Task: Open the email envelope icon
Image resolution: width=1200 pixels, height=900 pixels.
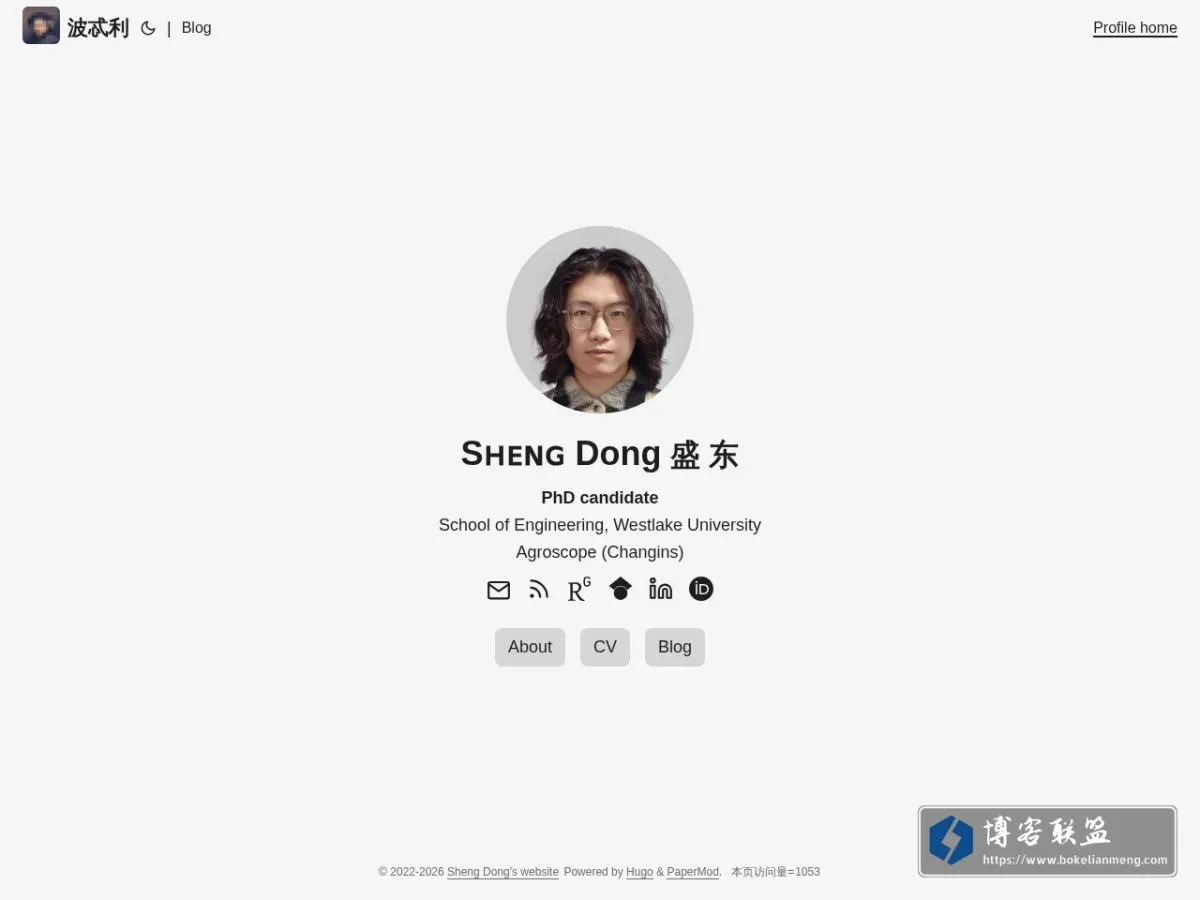Action: (x=498, y=590)
